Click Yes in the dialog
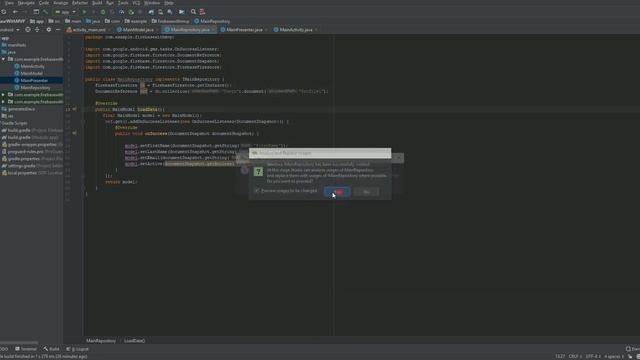The height and width of the screenshot is (360, 640). [x=337, y=192]
